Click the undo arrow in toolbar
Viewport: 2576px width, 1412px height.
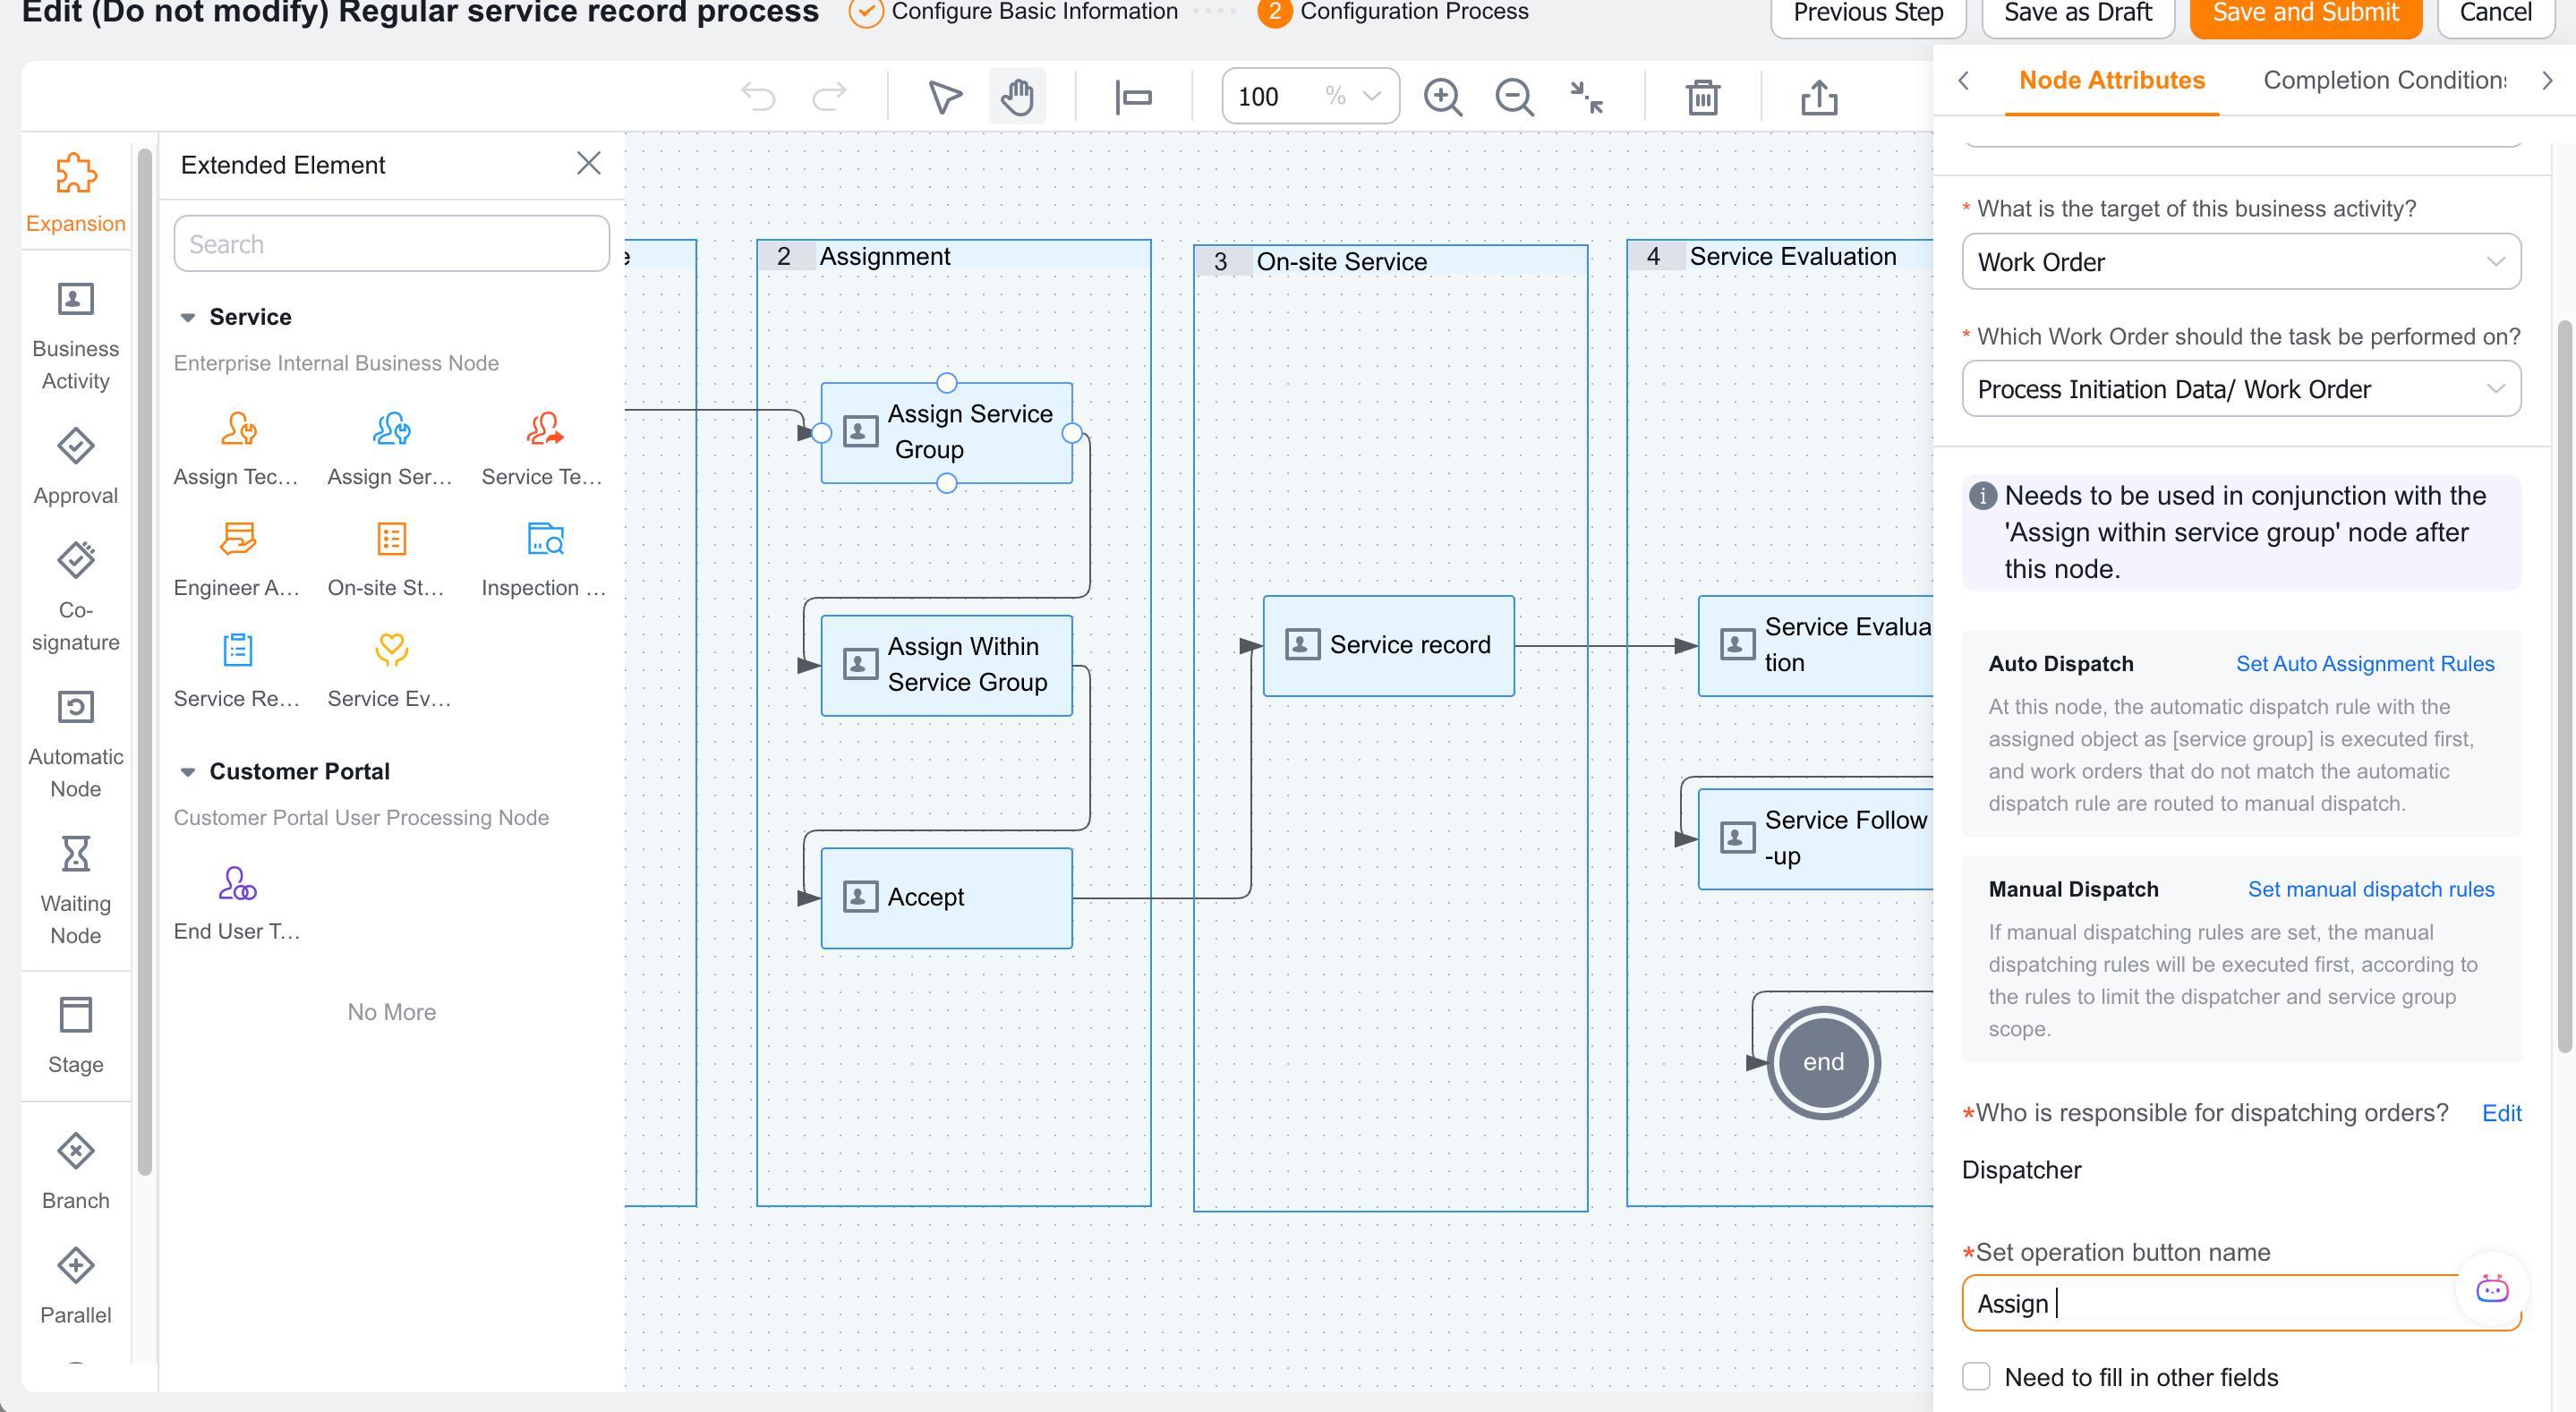[x=758, y=97]
